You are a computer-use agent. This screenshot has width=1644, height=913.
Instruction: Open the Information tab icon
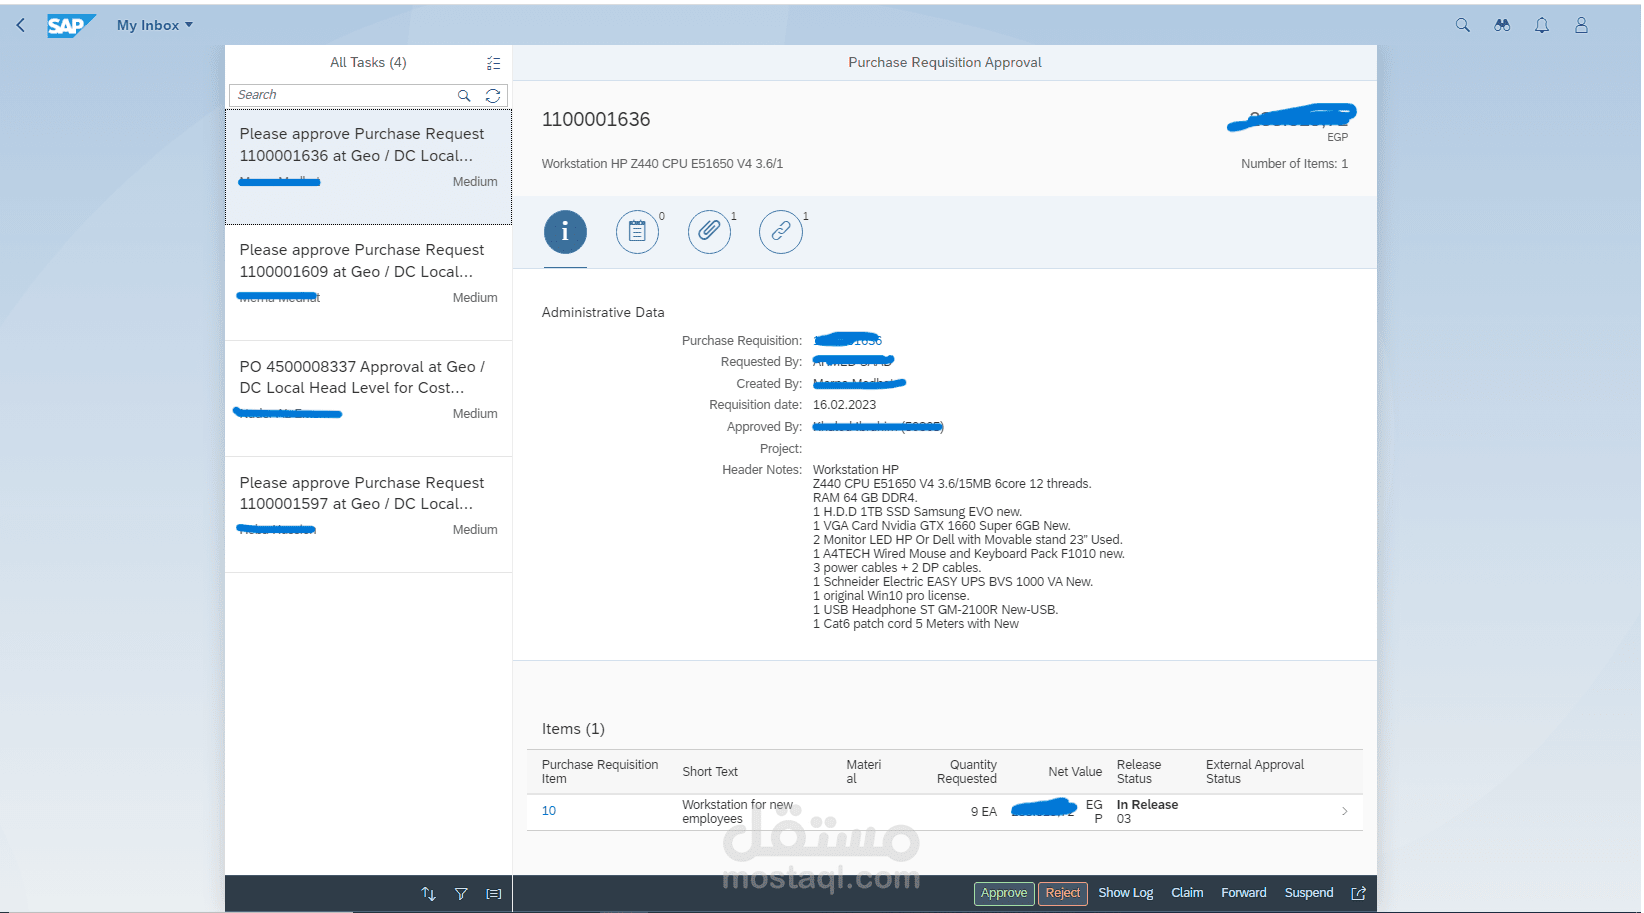(x=565, y=232)
